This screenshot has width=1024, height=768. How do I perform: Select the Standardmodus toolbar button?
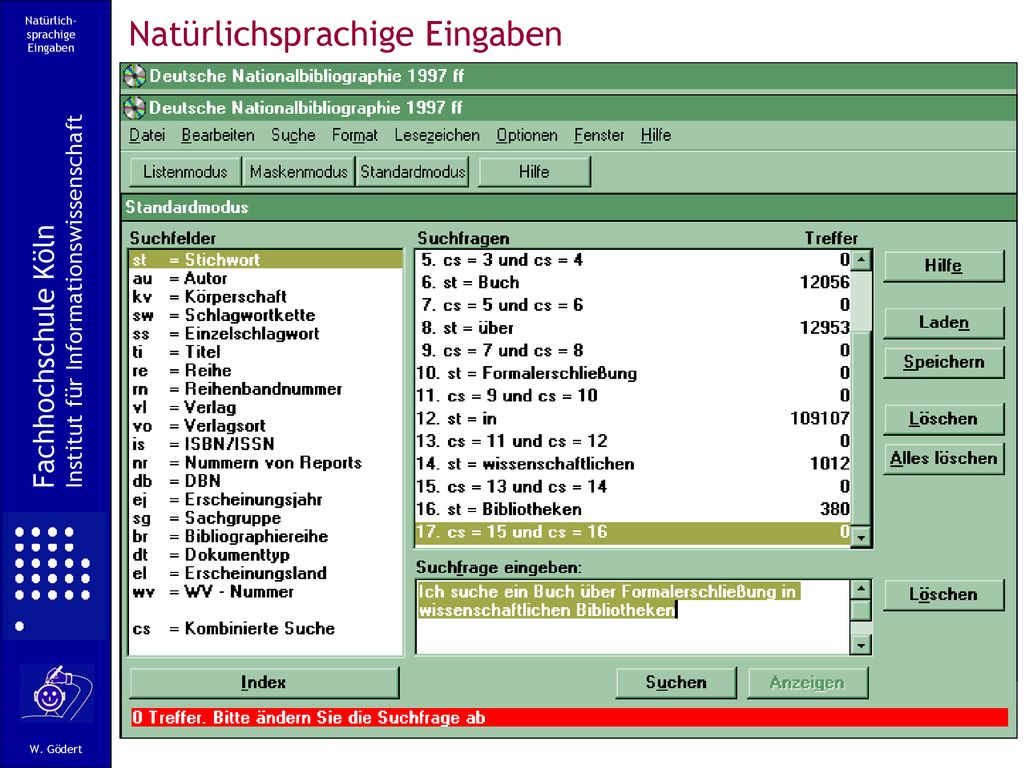click(413, 172)
